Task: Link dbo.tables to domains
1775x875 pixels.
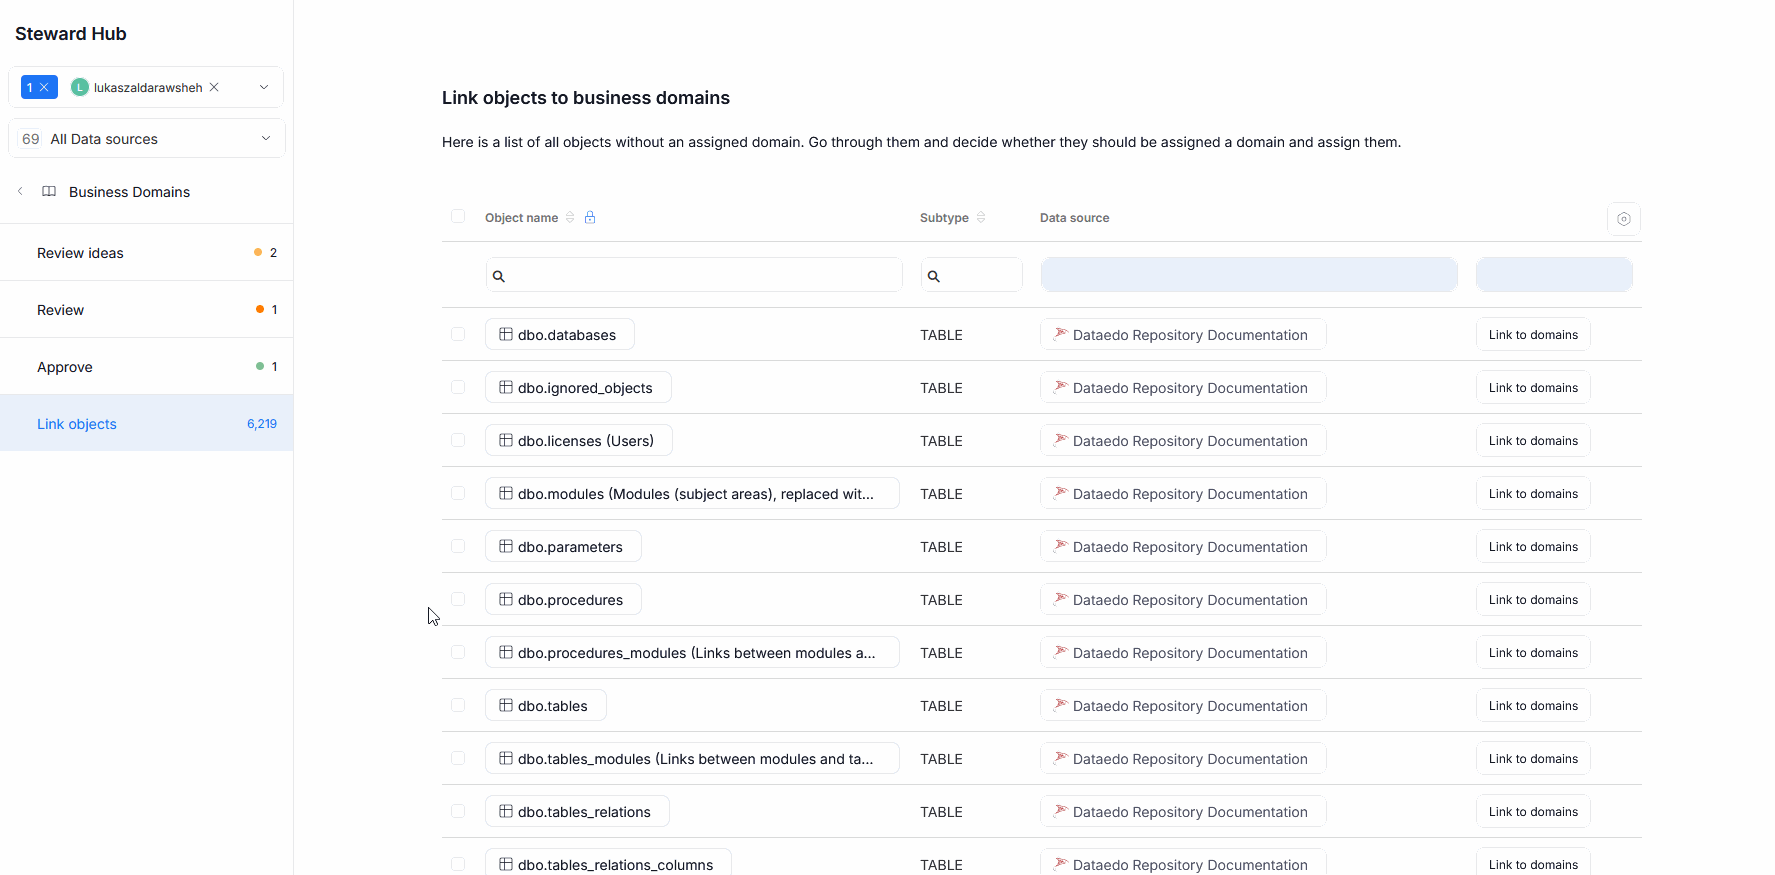Action: point(1533,706)
